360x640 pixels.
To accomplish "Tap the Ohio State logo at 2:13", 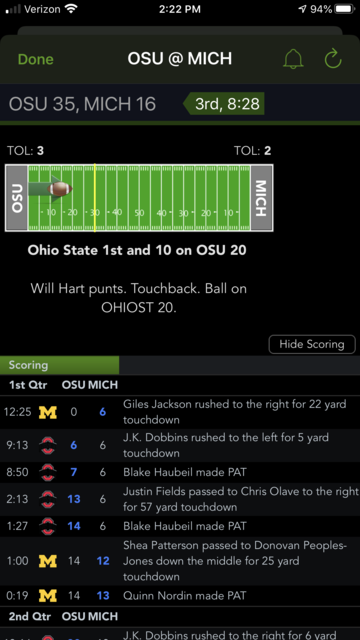I will click(x=48, y=499).
